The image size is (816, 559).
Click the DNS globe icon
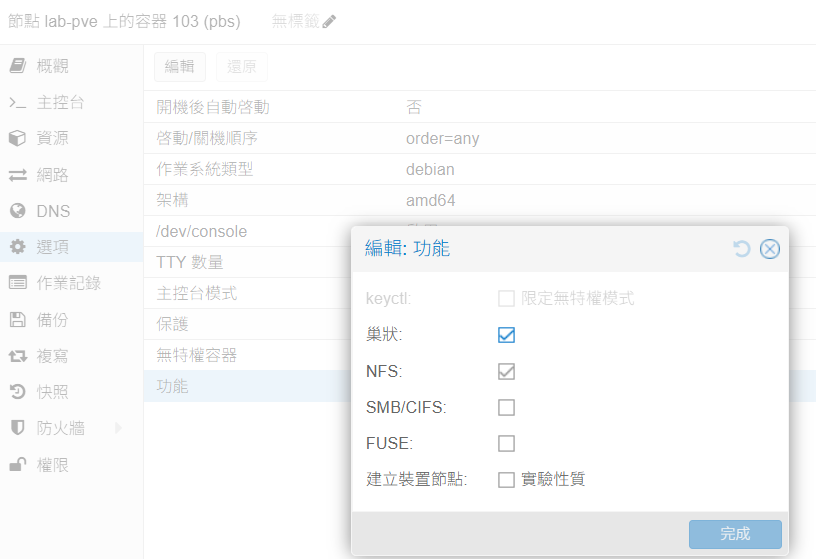point(17,211)
